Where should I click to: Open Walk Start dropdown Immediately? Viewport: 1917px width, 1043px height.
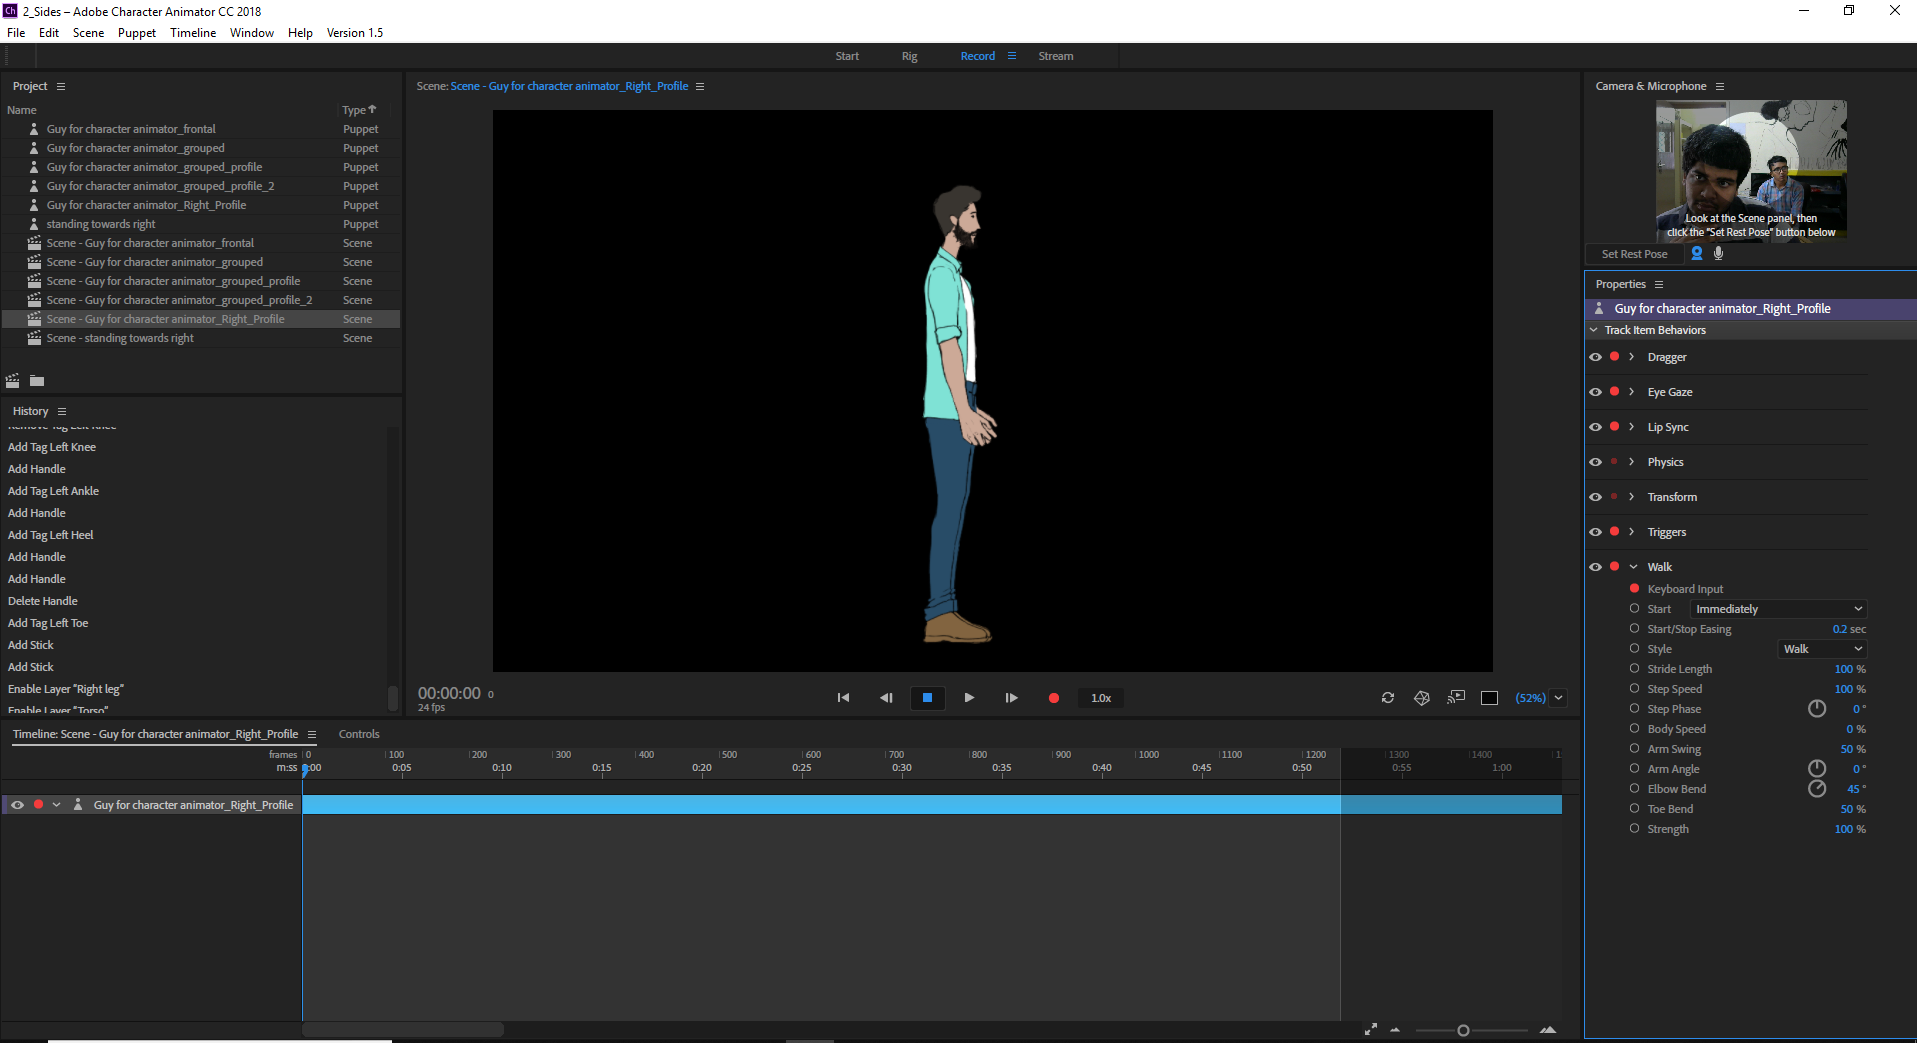[x=1778, y=609]
